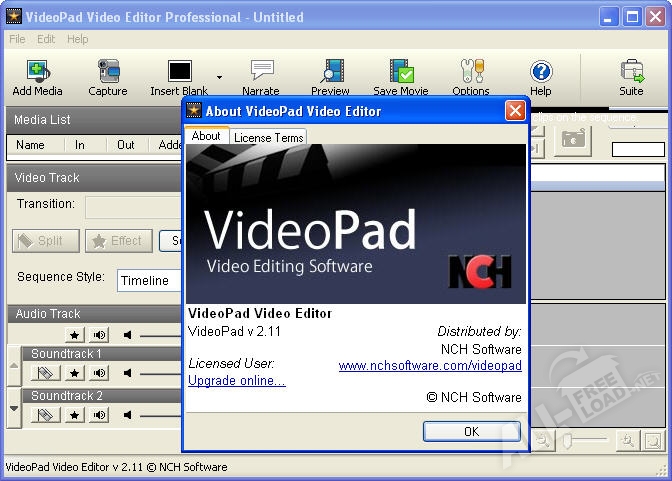672x481 pixels.
Task: Switch to the License Terms tab
Action: point(269,137)
